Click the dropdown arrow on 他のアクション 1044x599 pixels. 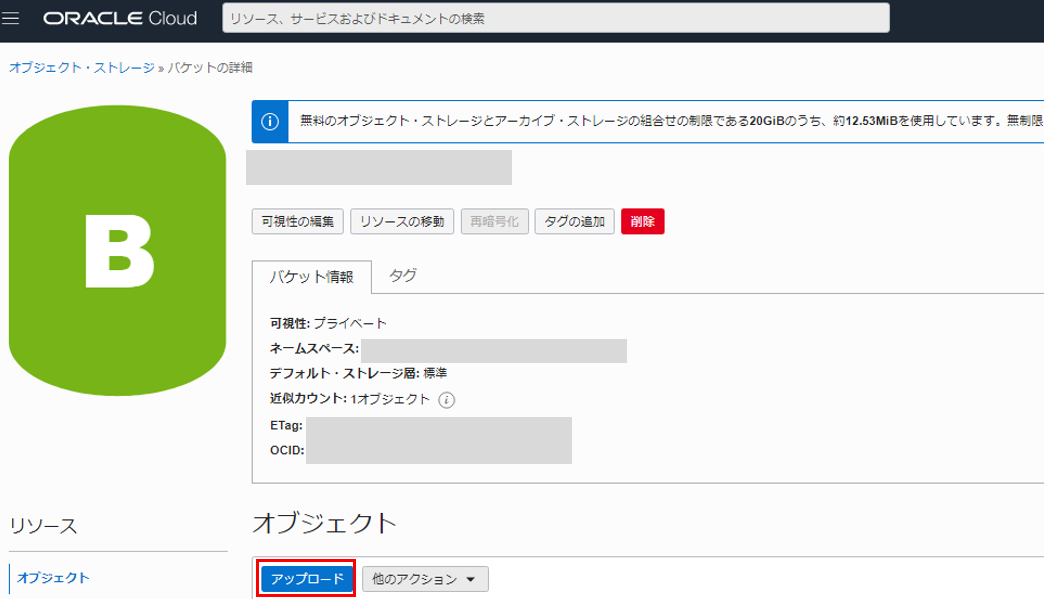(471, 580)
